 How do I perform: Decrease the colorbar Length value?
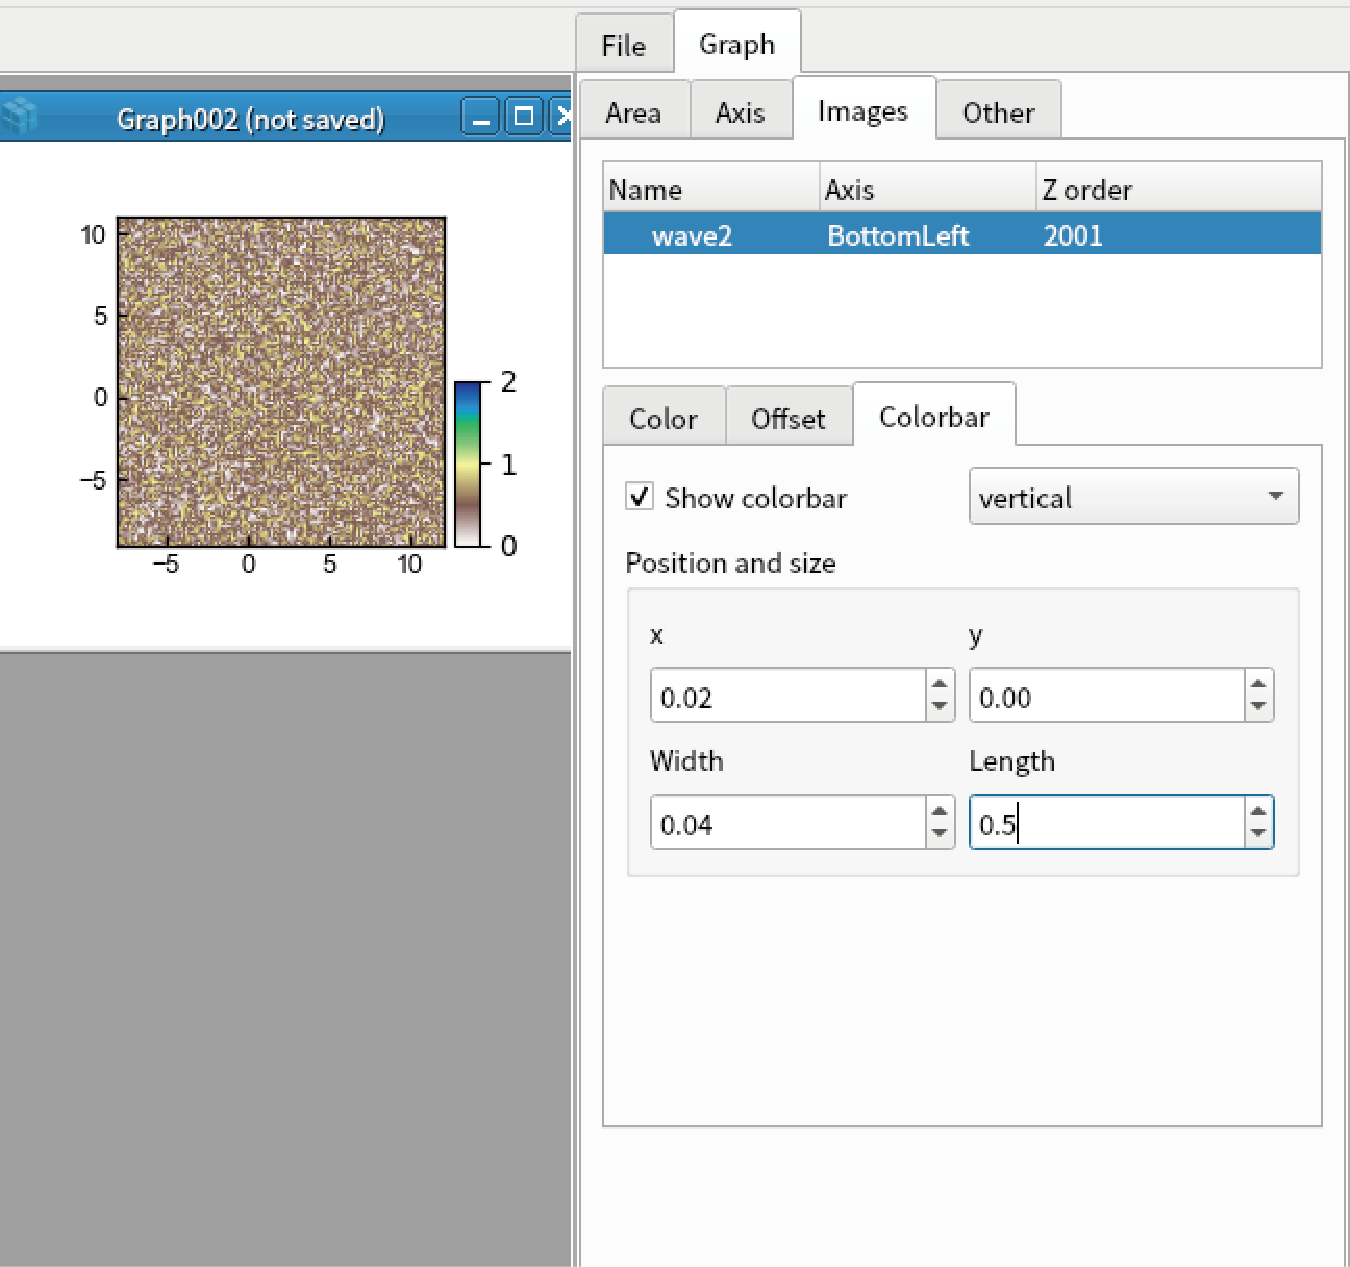[x=1258, y=834]
